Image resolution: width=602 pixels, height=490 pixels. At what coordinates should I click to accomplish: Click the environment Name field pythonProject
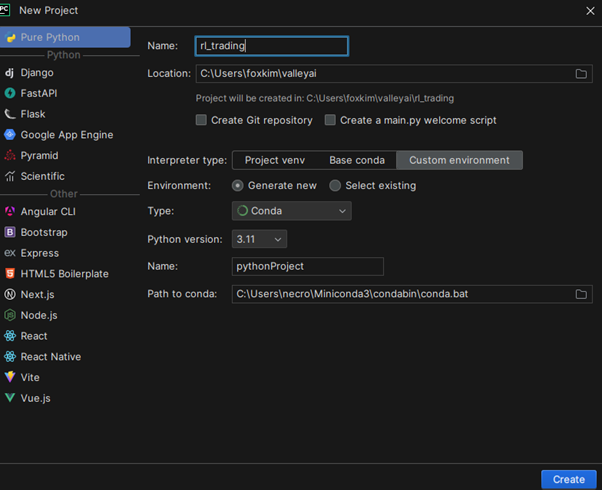click(308, 267)
